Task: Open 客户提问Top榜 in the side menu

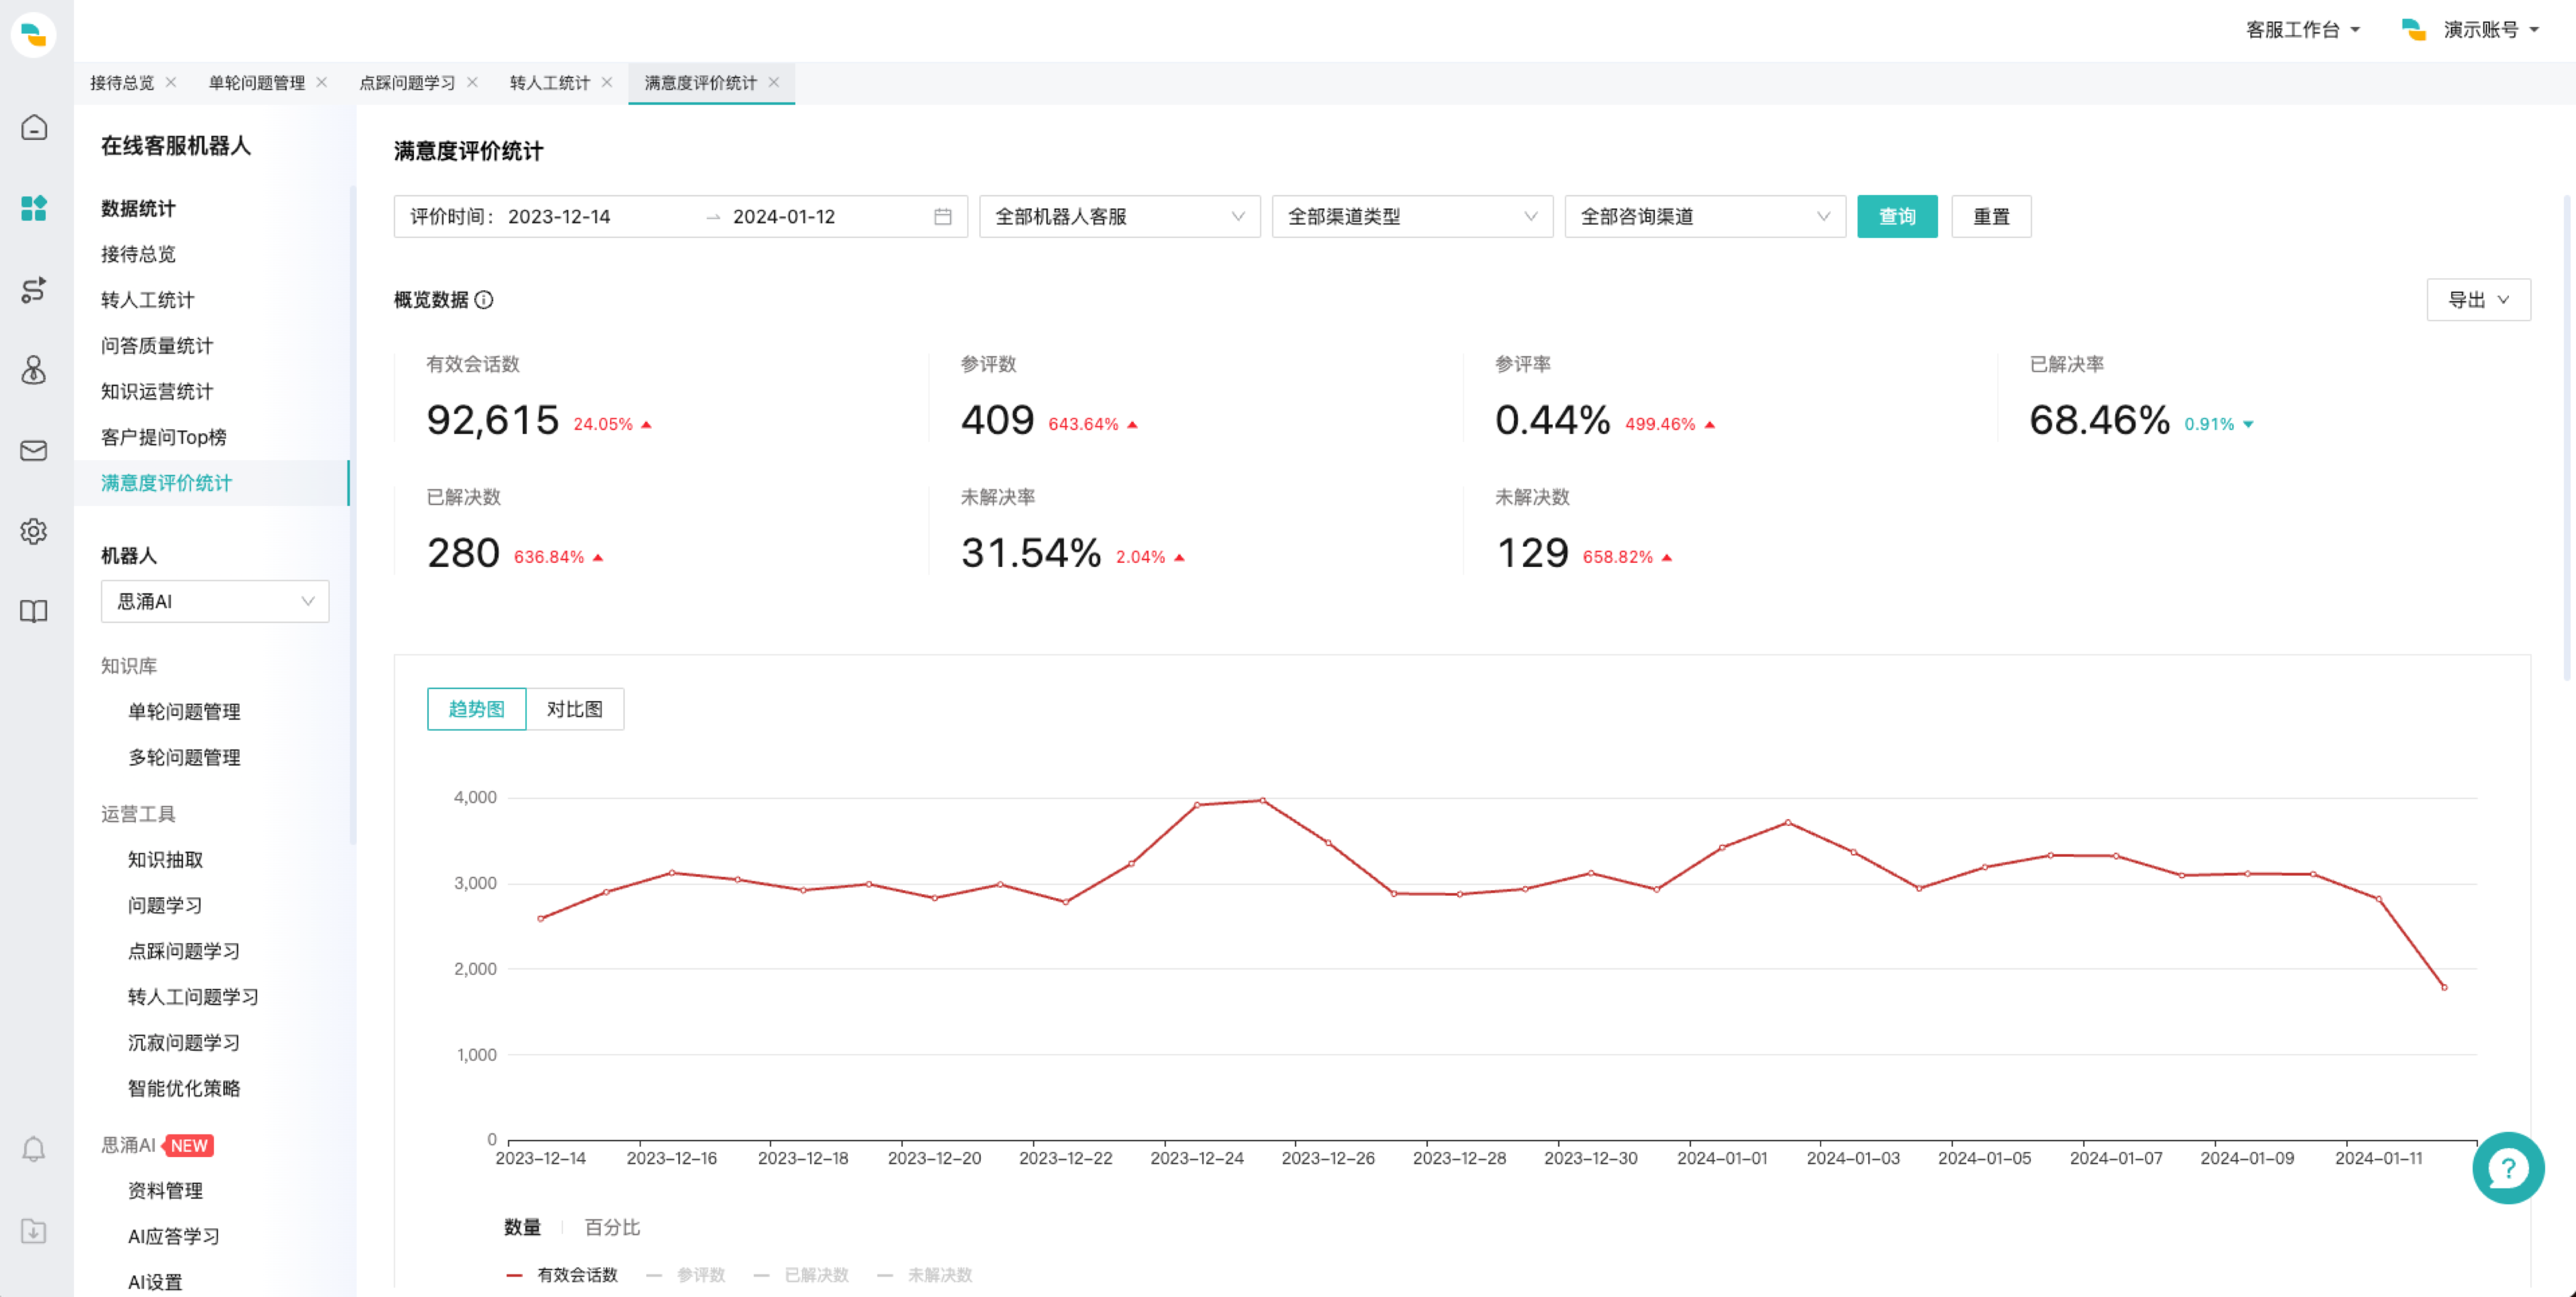Action: [x=164, y=437]
